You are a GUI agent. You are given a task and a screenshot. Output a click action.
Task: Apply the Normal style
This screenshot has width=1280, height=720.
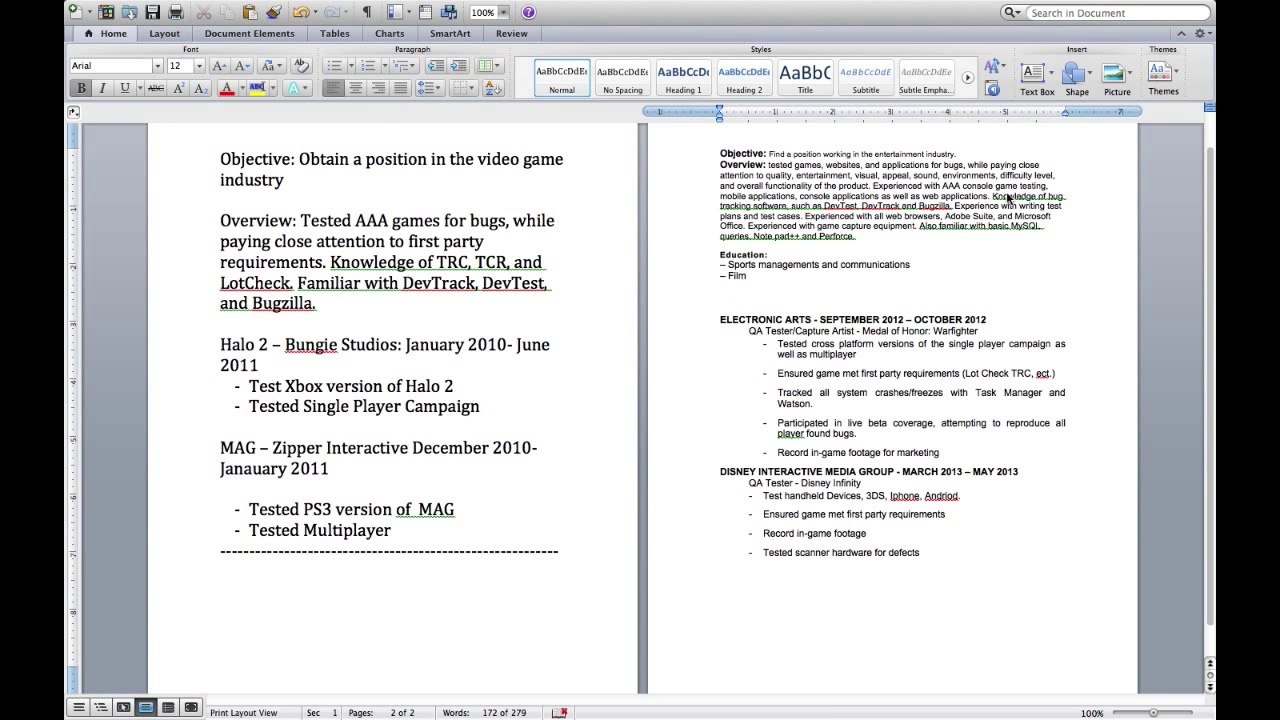coord(562,78)
